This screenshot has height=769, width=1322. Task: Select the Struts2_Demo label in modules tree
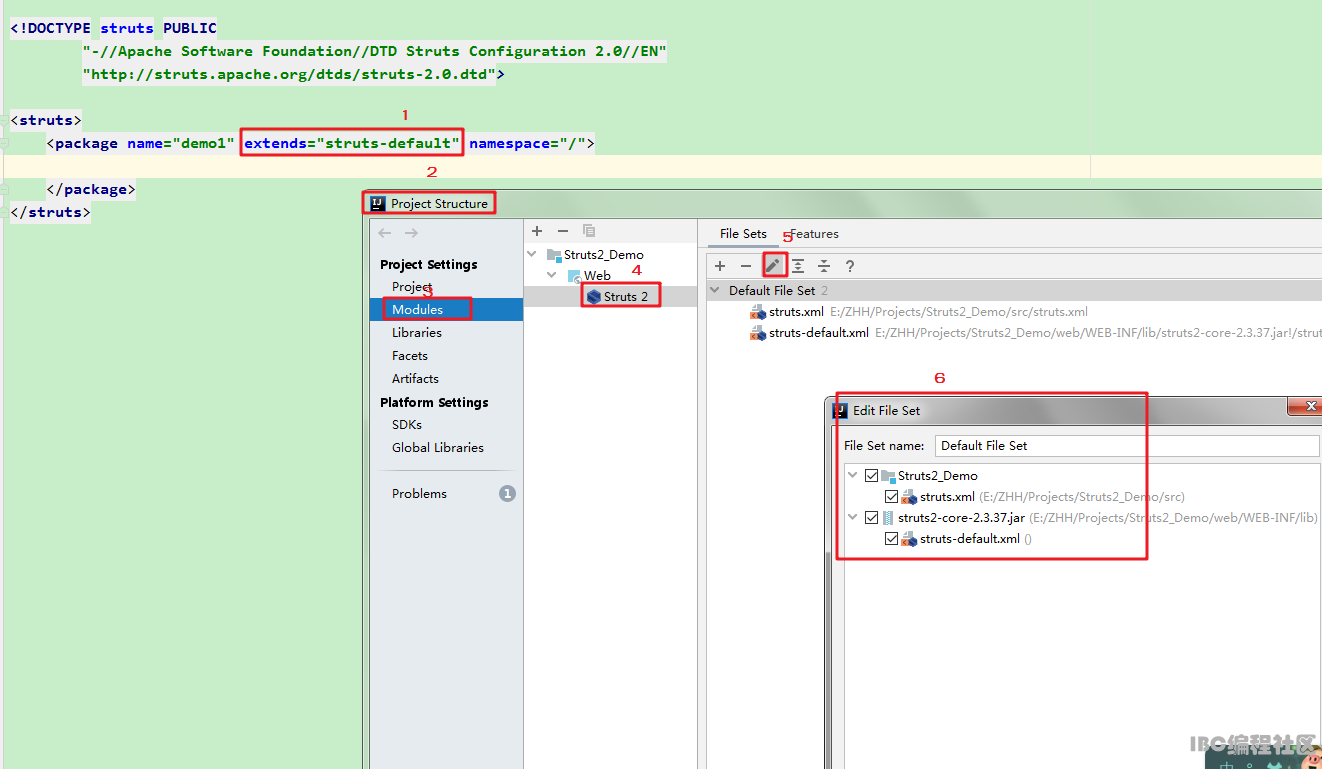[604, 255]
